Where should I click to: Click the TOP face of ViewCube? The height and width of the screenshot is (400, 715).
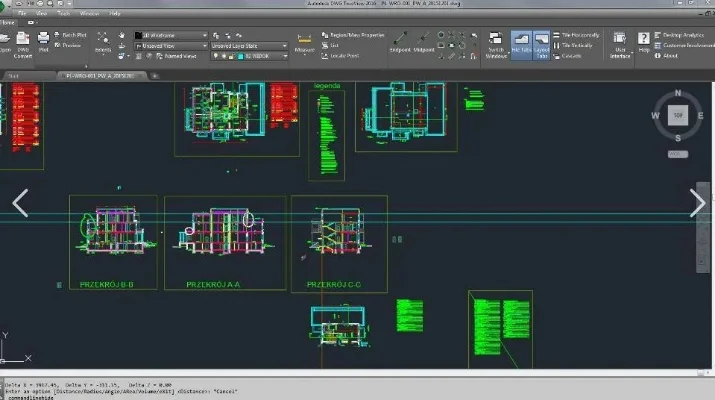pyautogui.click(x=675, y=116)
